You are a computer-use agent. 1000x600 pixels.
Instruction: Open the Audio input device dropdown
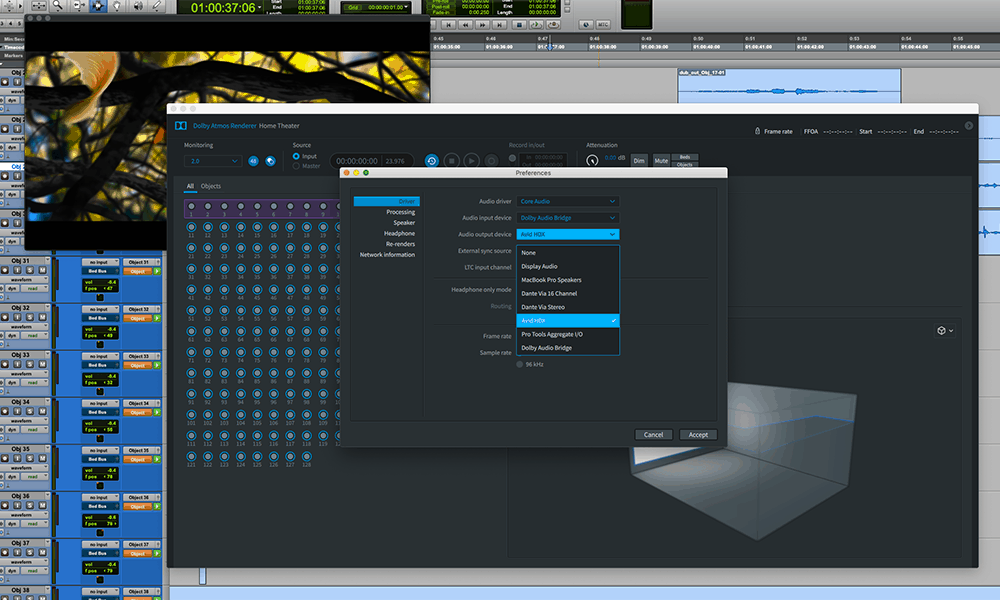click(568, 217)
